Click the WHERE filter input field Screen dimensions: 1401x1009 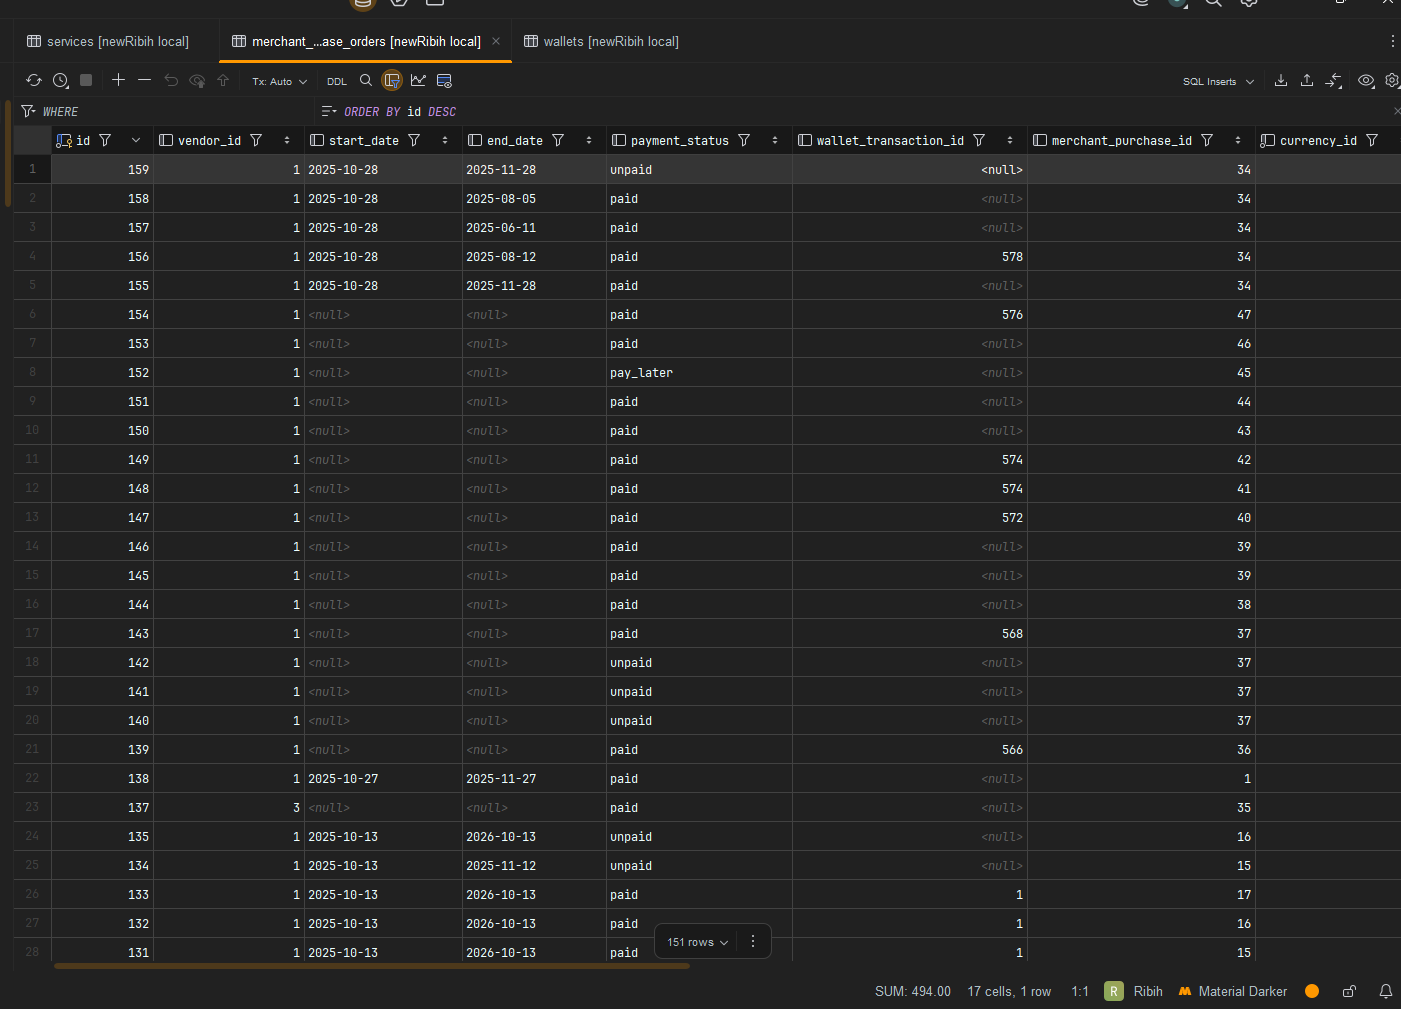coord(165,112)
